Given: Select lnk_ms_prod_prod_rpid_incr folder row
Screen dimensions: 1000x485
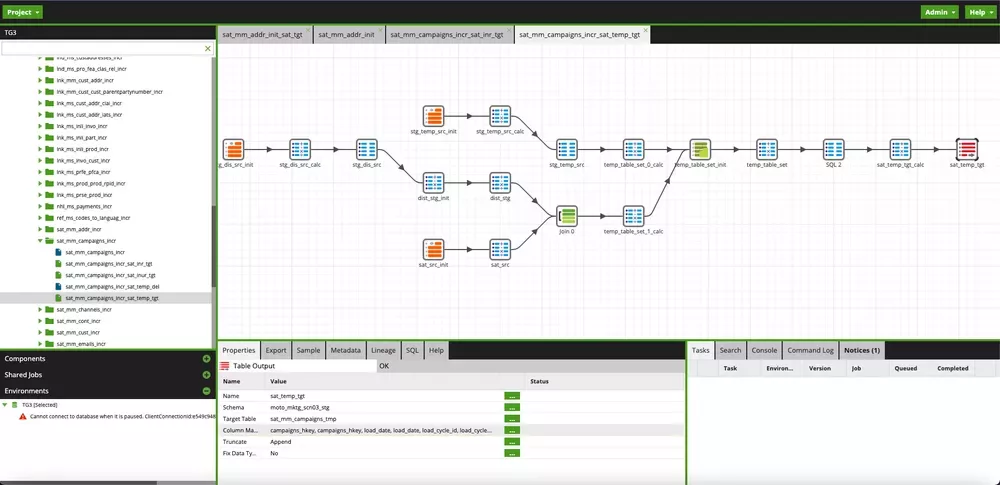Looking at the screenshot, I should 91,183.
